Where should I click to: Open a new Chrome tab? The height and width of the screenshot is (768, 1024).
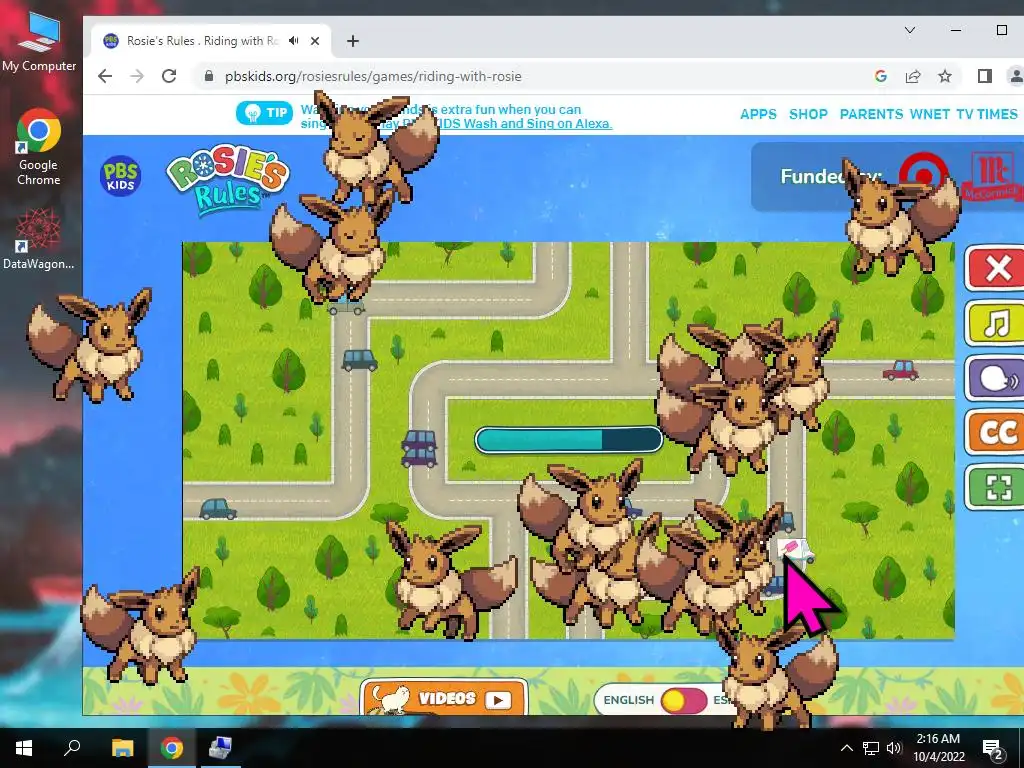point(353,41)
